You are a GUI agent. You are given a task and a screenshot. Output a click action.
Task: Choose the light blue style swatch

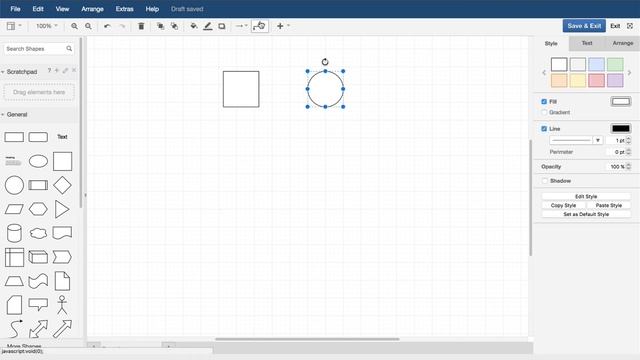coord(596,64)
